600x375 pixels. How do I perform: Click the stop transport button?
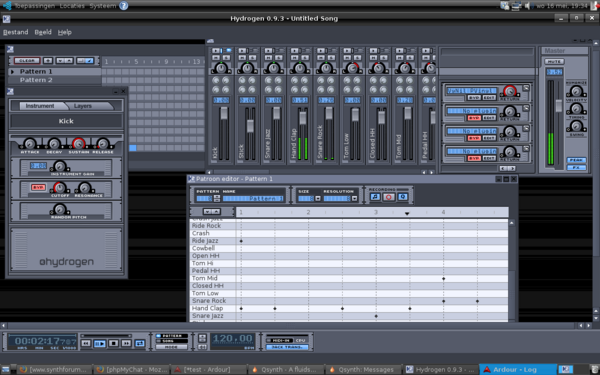coord(113,343)
